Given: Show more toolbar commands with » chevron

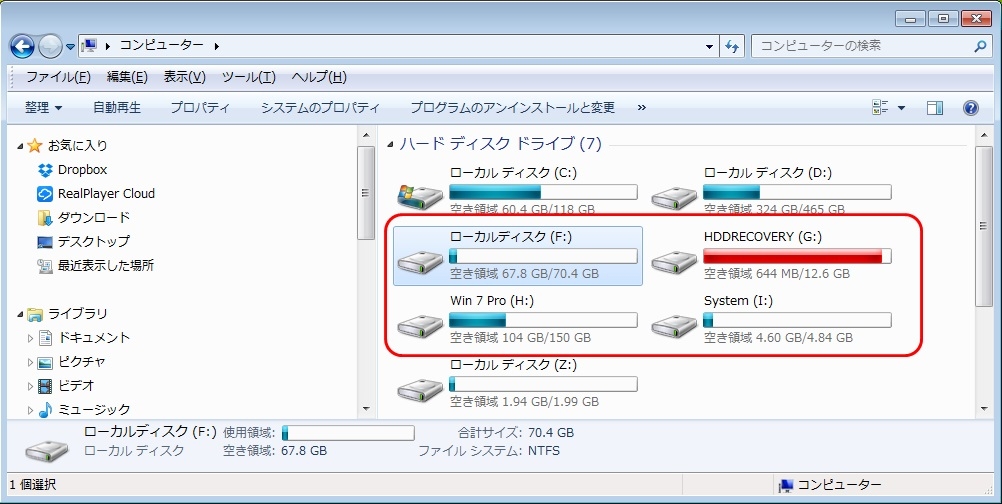Looking at the screenshot, I should pyautogui.click(x=642, y=108).
